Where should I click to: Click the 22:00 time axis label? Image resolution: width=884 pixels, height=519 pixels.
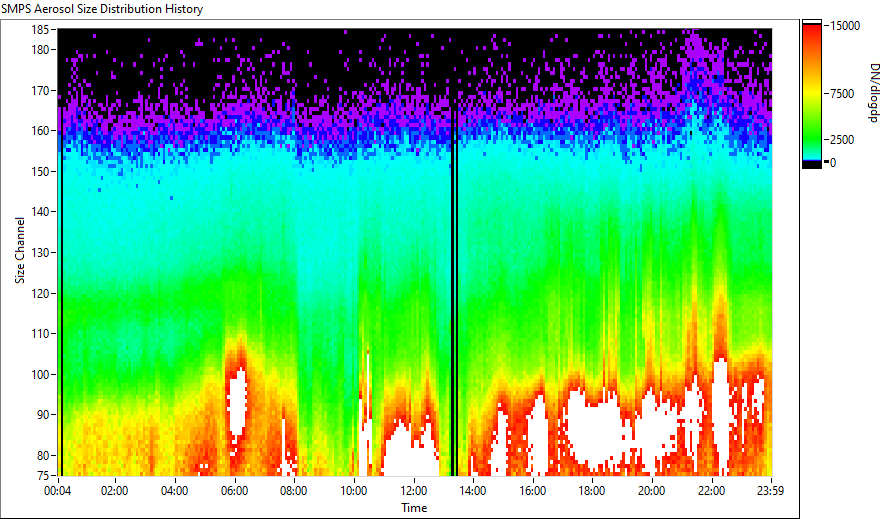click(711, 491)
